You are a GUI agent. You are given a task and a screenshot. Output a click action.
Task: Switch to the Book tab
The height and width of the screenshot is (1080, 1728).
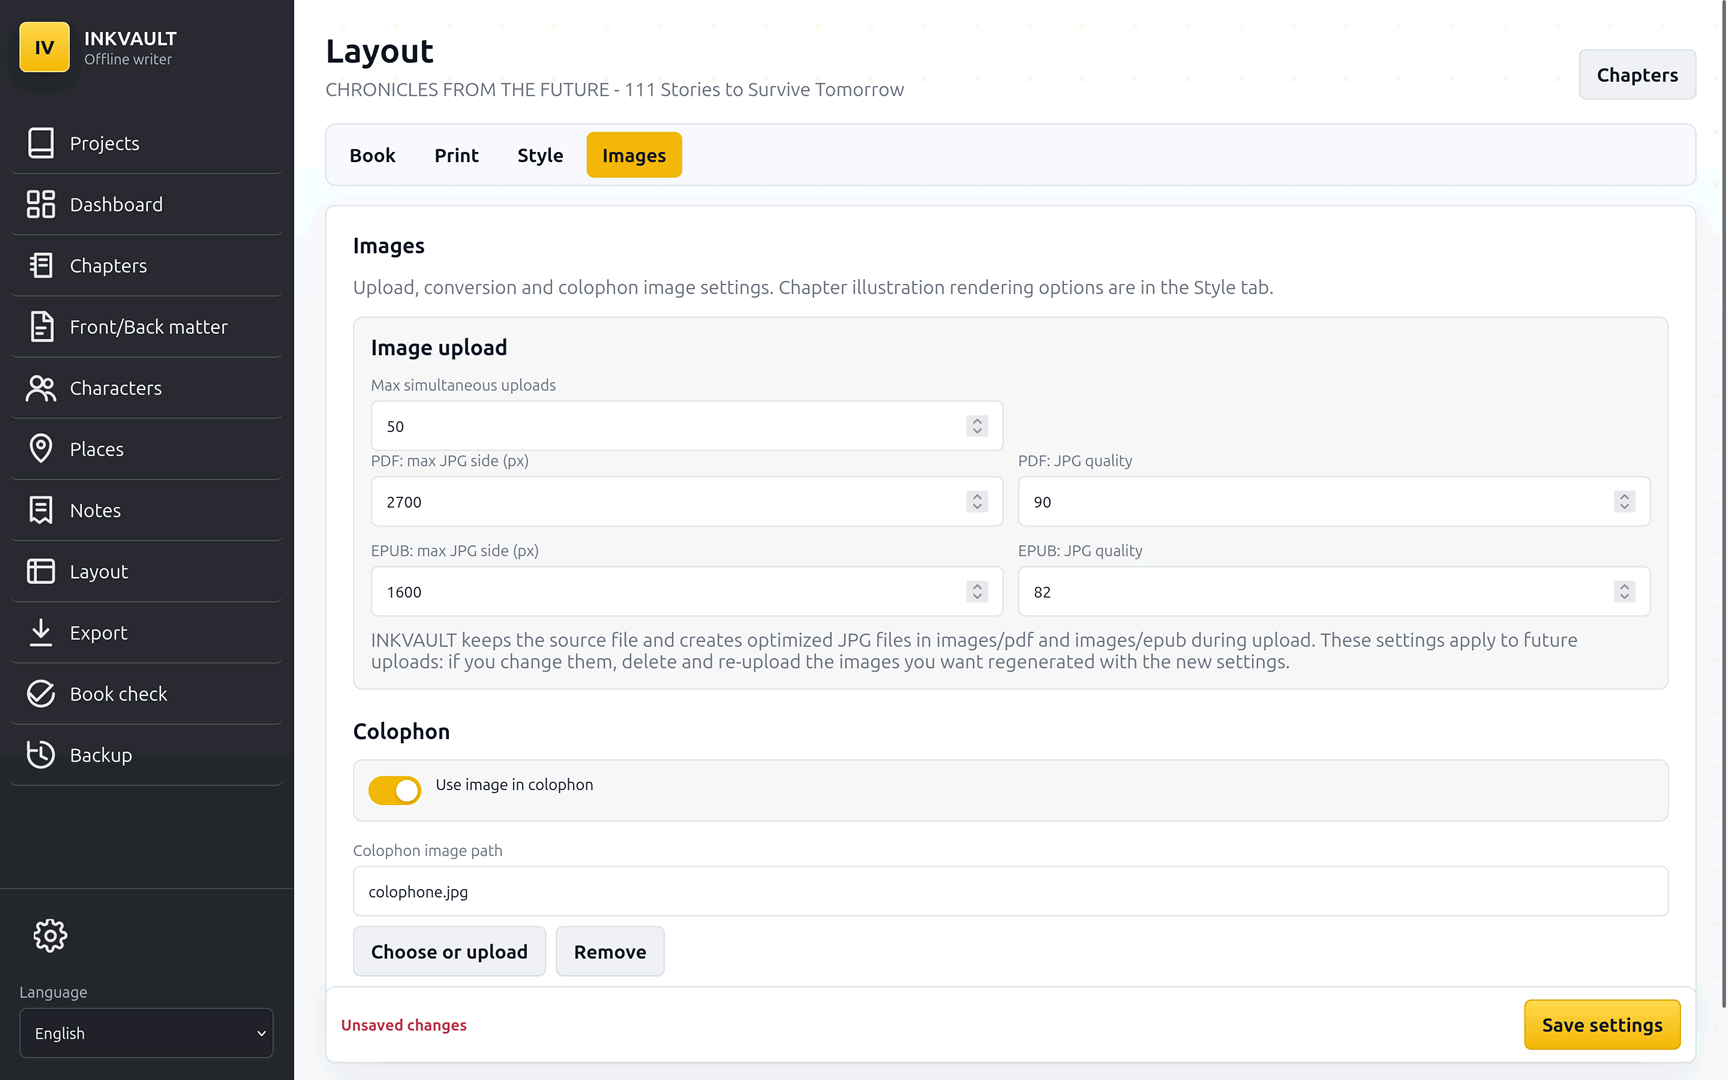[372, 155]
